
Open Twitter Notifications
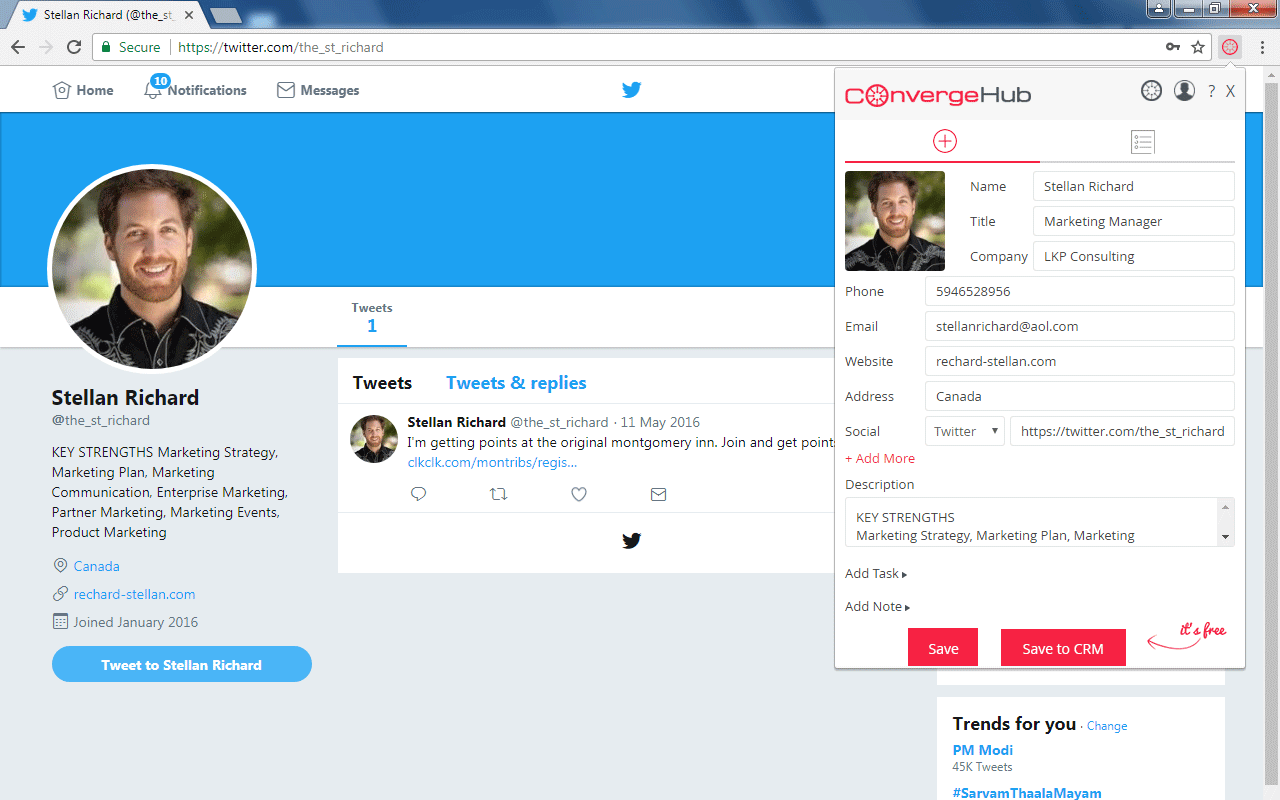[x=196, y=90]
